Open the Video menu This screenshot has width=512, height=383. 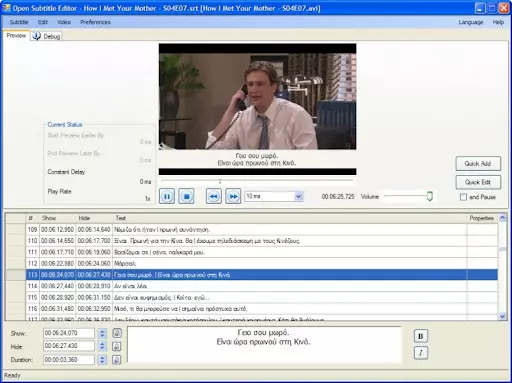[64, 22]
